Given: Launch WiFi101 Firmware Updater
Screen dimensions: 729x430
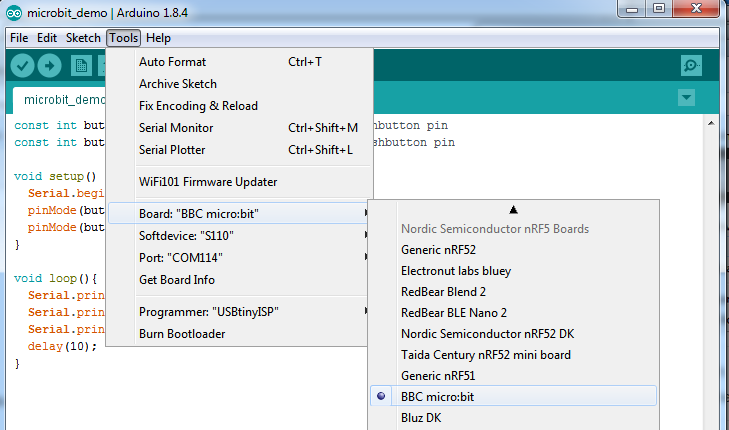Looking at the screenshot, I should tap(208, 182).
